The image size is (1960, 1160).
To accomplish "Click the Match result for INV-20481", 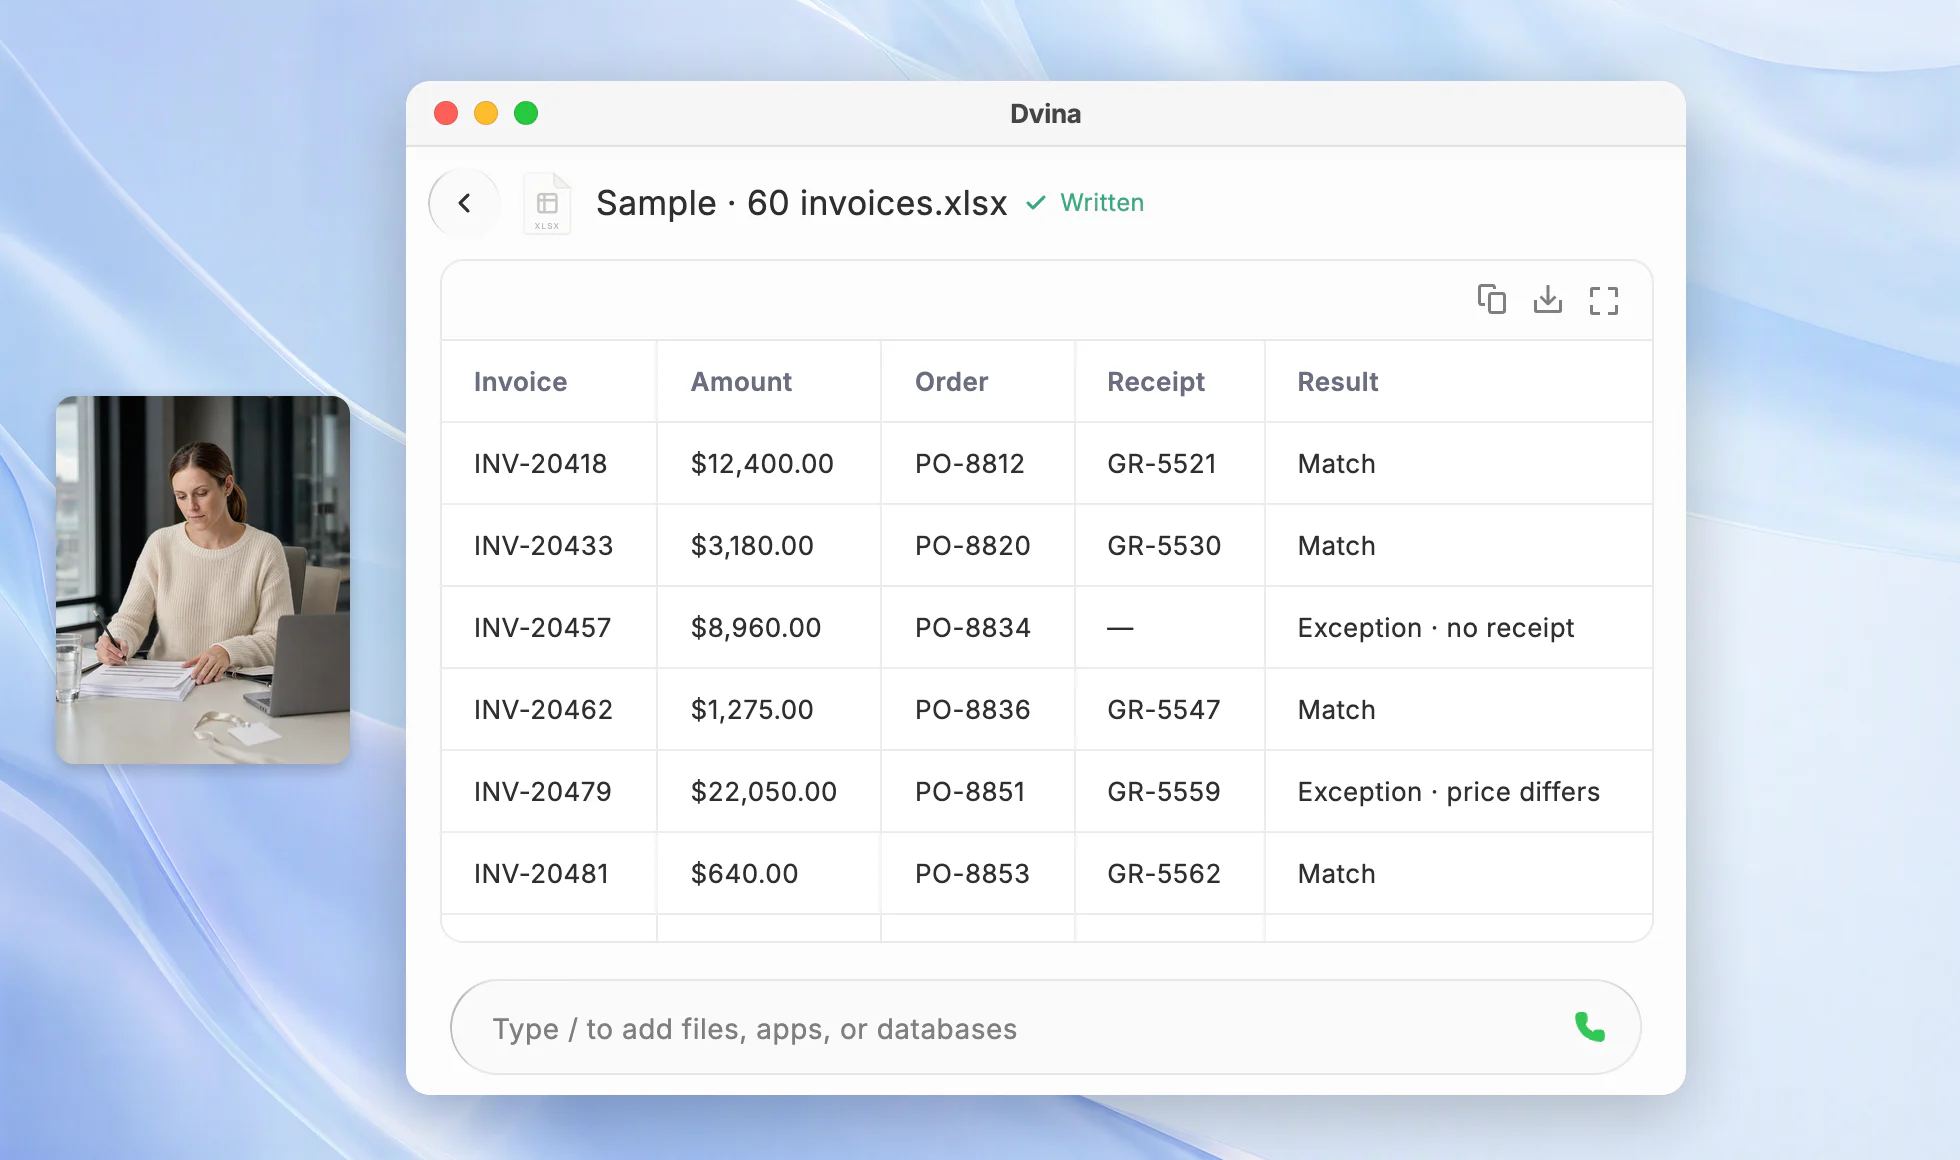I will point(1337,873).
